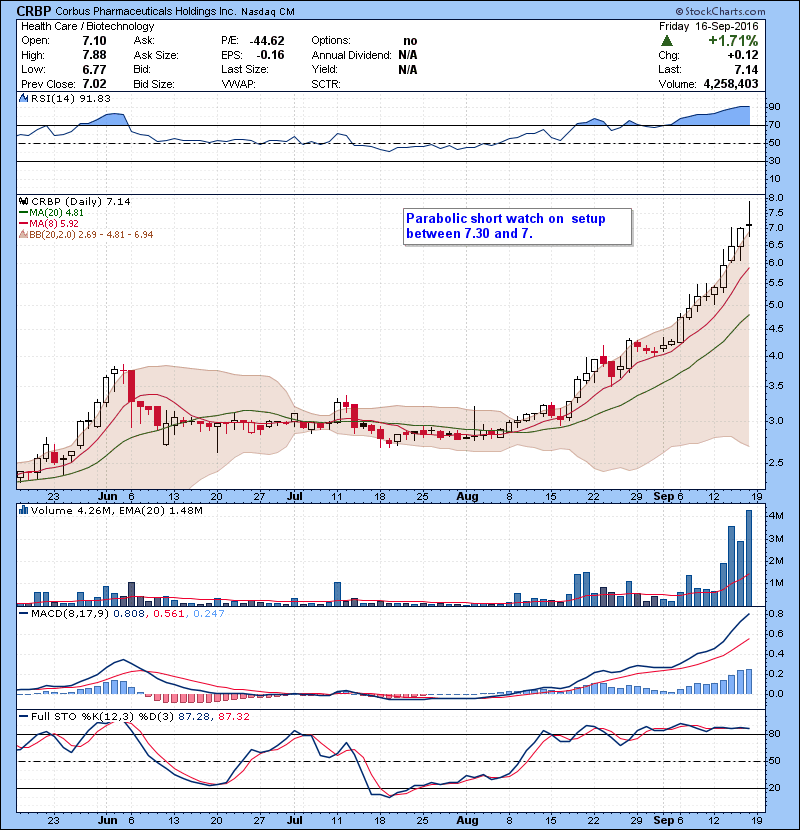Select the Open value 7.10
Screen dimensions: 800x830
[x=94, y=41]
